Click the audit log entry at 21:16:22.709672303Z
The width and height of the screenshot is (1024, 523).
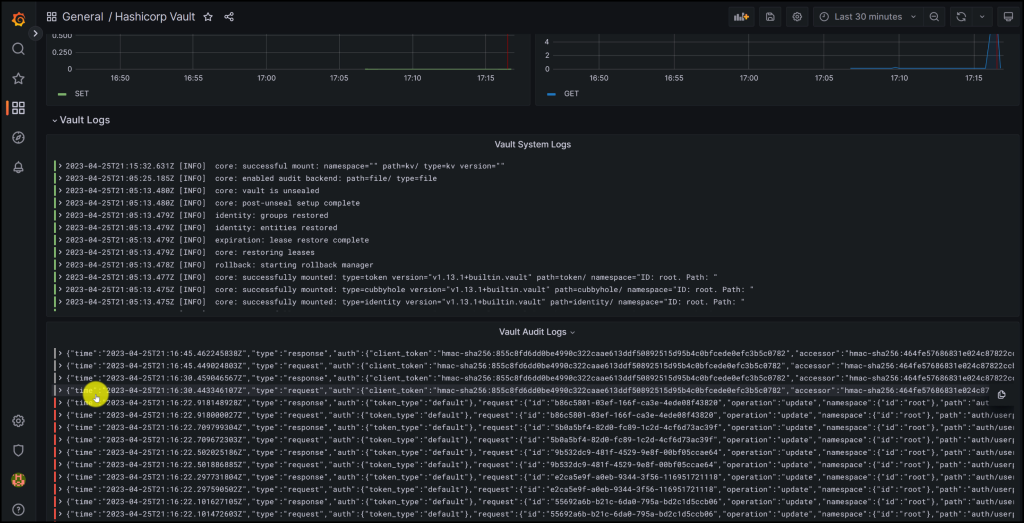tap(534, 440)
